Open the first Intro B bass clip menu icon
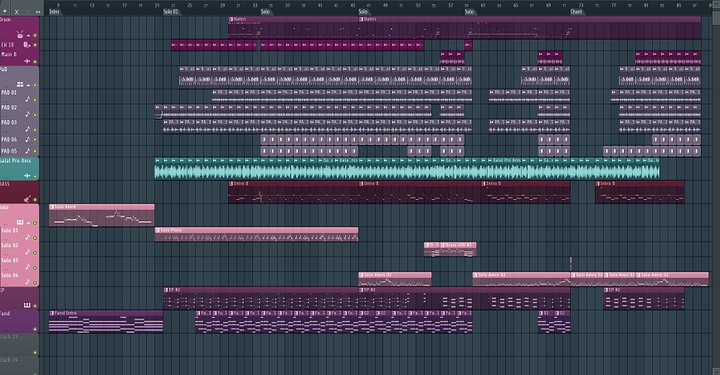This screenshot has height=375, width=720. point(231,184)
